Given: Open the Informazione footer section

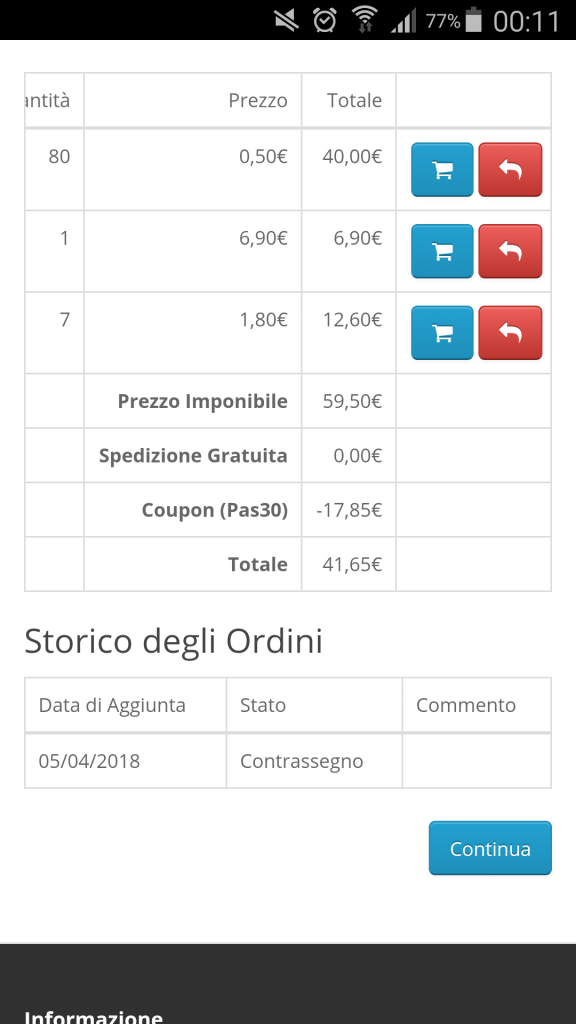Looking at the screenshot, I should click(93, 1016).
